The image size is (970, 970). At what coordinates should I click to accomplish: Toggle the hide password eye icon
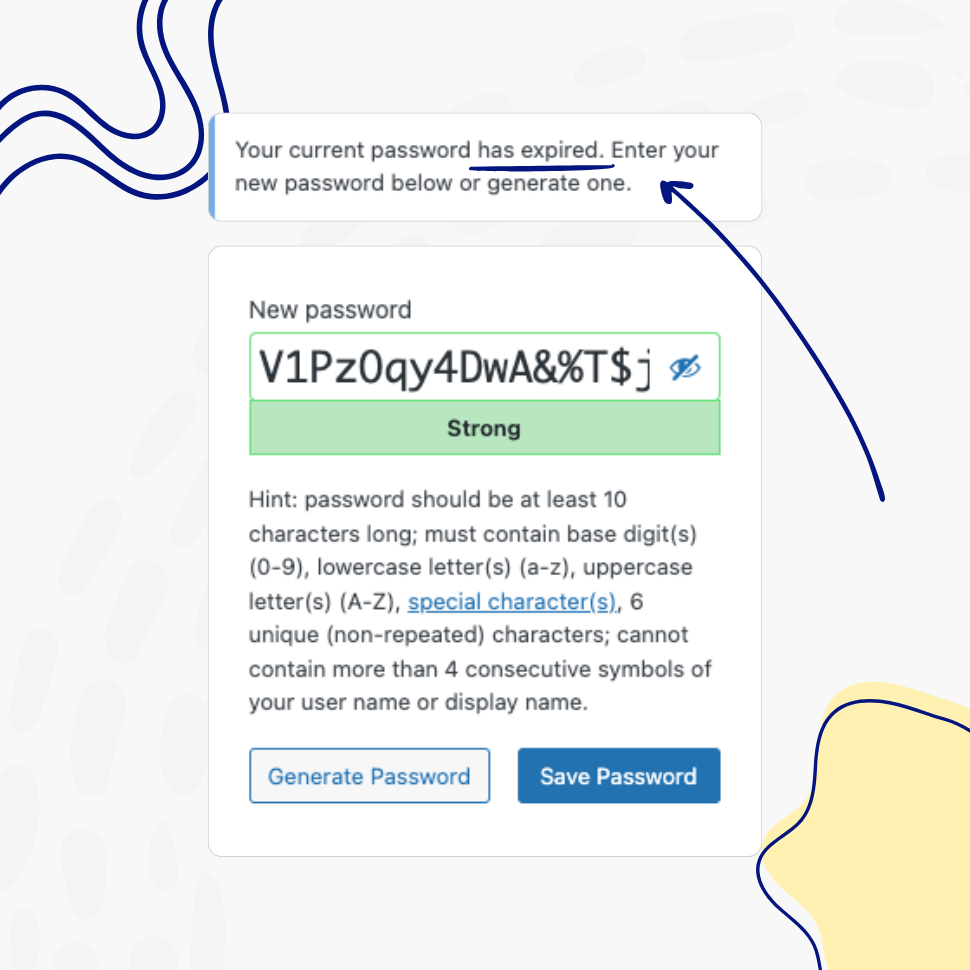click(685, 367)
